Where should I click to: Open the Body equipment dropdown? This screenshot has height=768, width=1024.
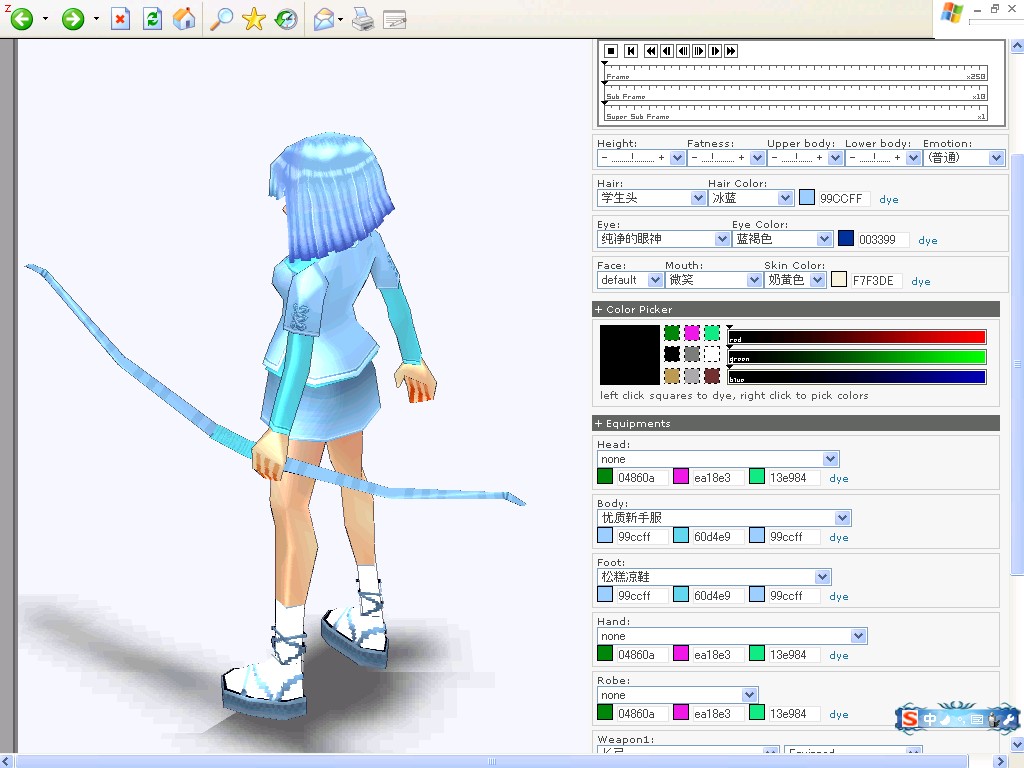(x=724, y=518)
